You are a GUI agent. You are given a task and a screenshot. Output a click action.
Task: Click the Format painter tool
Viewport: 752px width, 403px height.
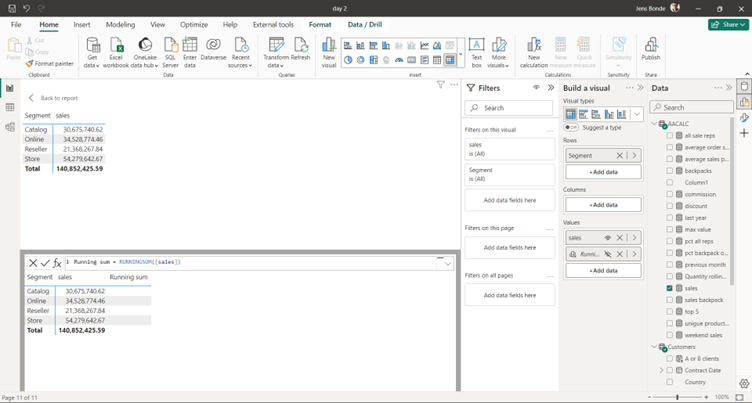[50, 63]
